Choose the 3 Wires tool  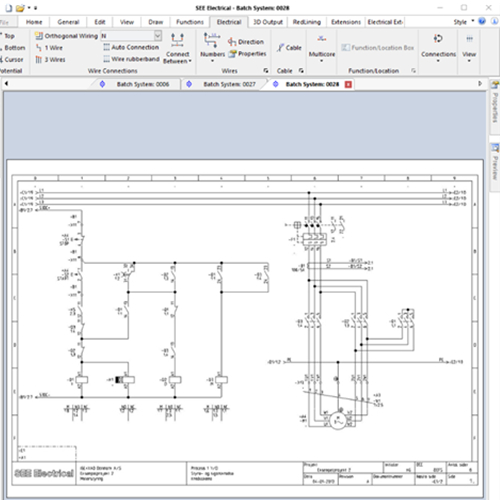tap(50, 60)
